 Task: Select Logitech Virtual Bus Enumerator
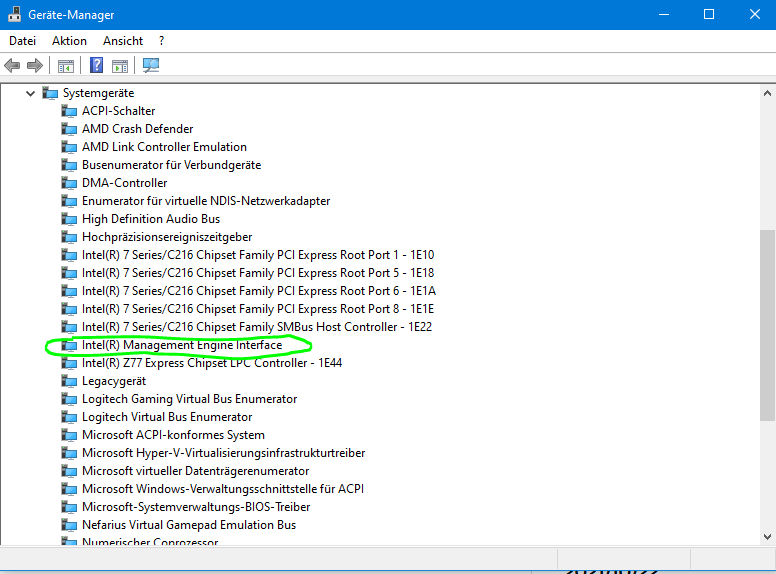pos(167,417)
